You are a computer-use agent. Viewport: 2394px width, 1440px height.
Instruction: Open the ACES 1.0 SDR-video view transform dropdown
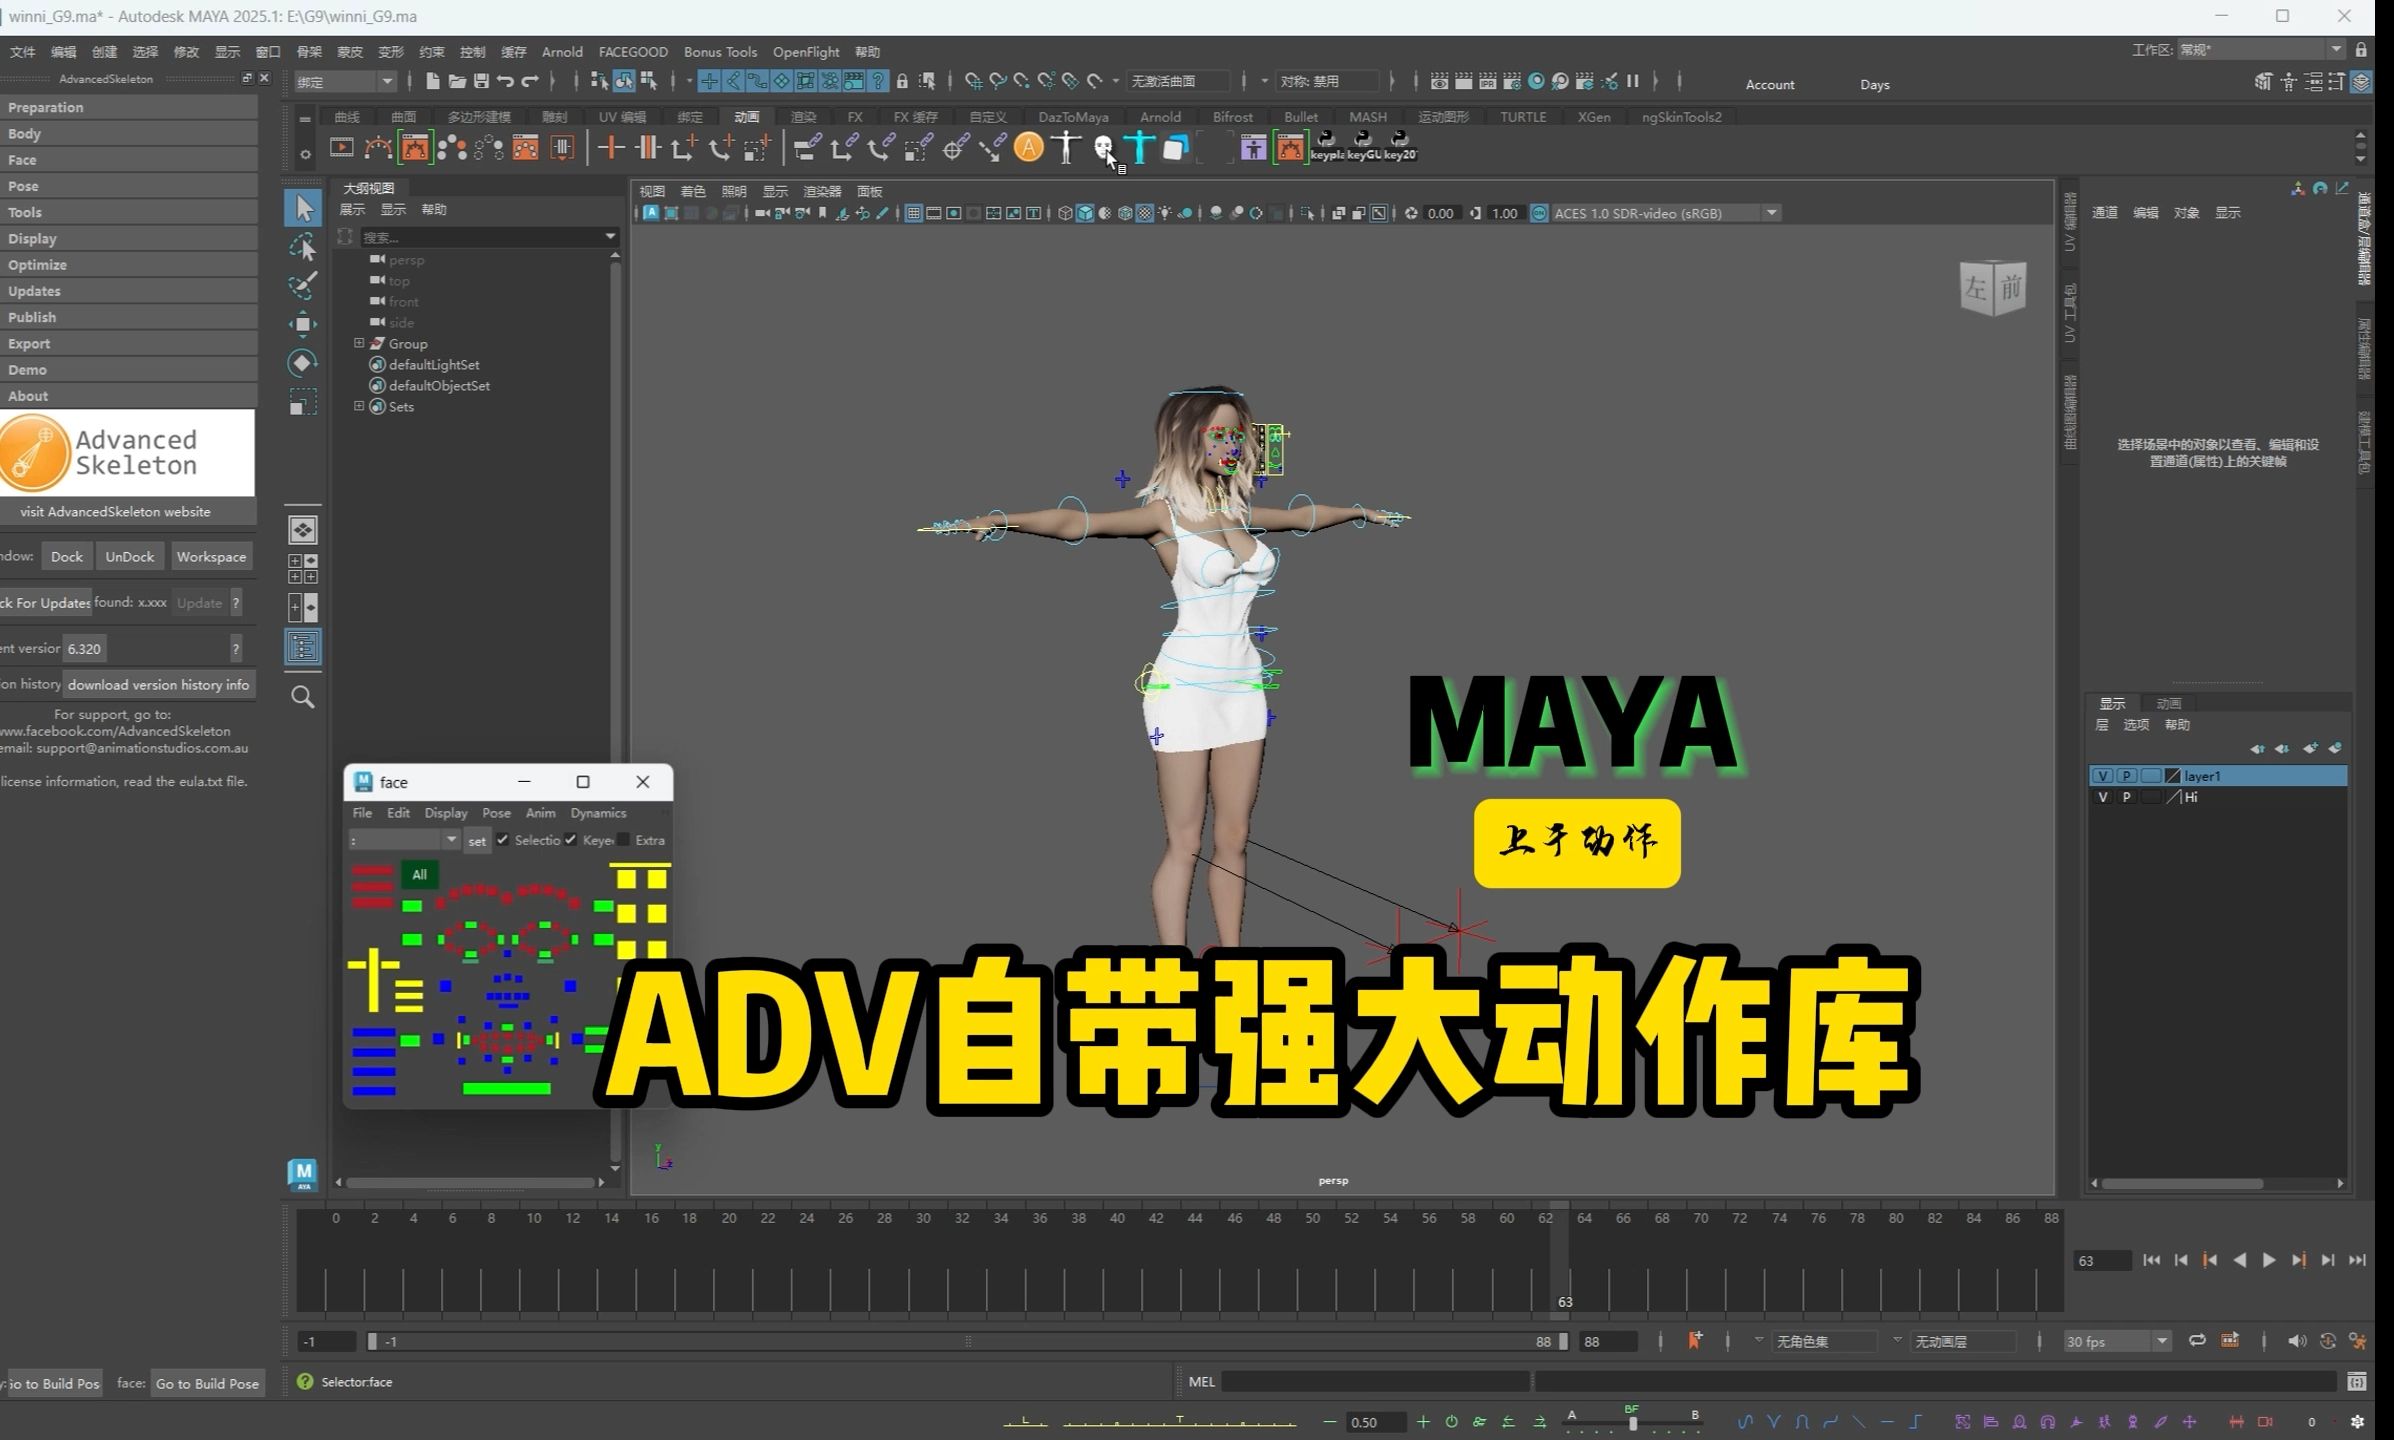(1665, 213)
